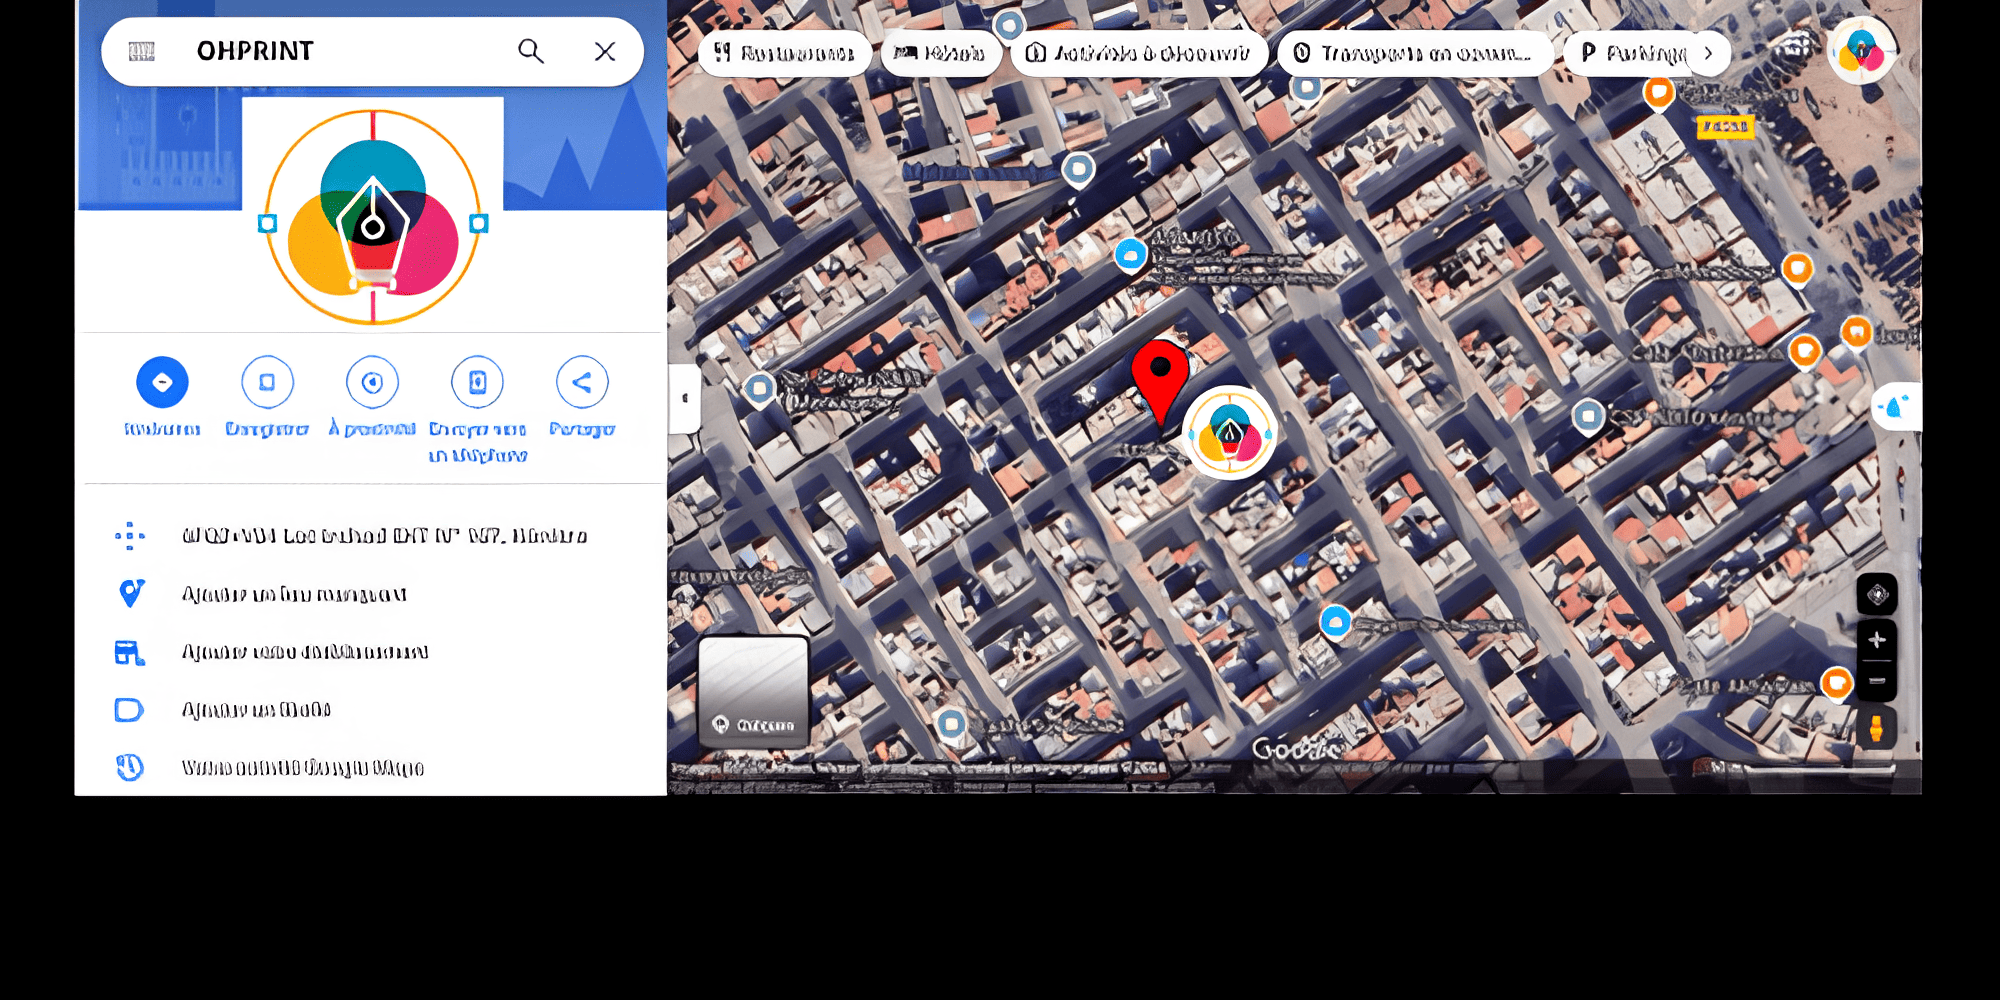Zoom out with the minus button

point(1876,681)
